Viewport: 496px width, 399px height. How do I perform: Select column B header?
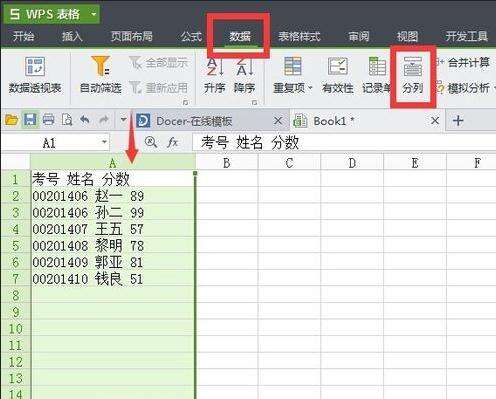[x=227, y=163]
